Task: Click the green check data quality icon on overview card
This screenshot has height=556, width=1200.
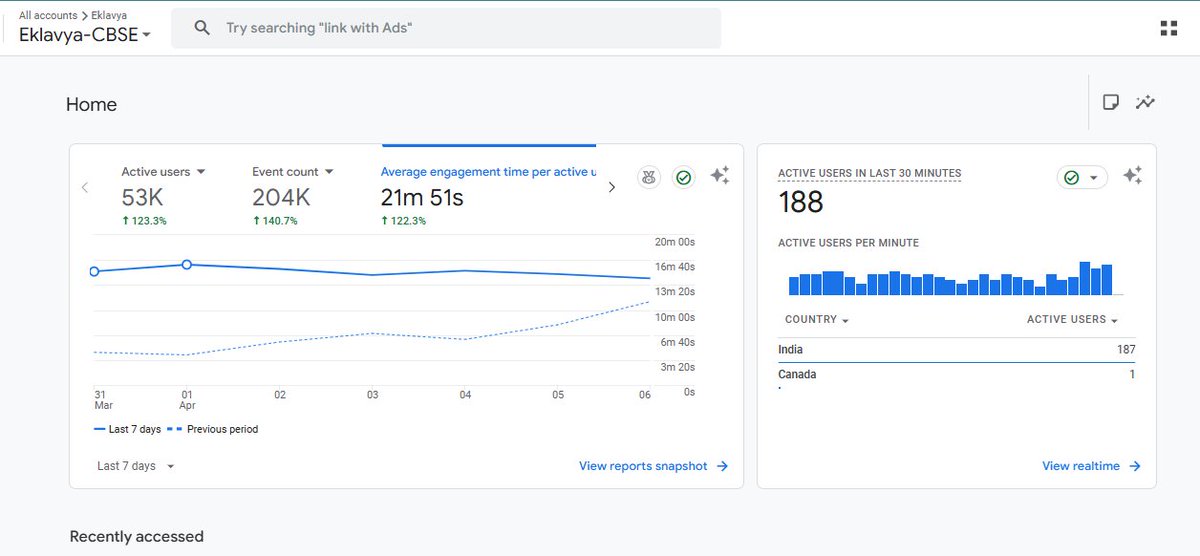Action: pyautogui.click(x=684, y=177)
